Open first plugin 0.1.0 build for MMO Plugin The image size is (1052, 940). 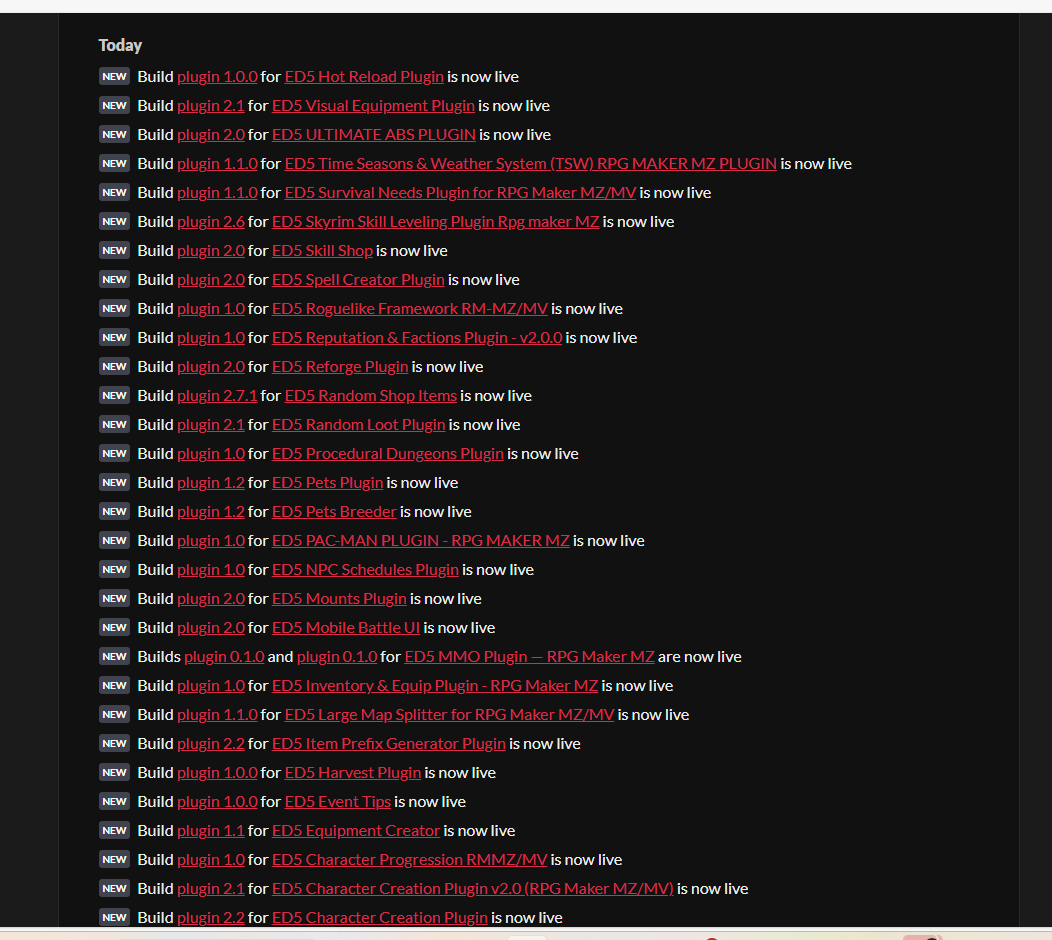[x=224, y=656]
